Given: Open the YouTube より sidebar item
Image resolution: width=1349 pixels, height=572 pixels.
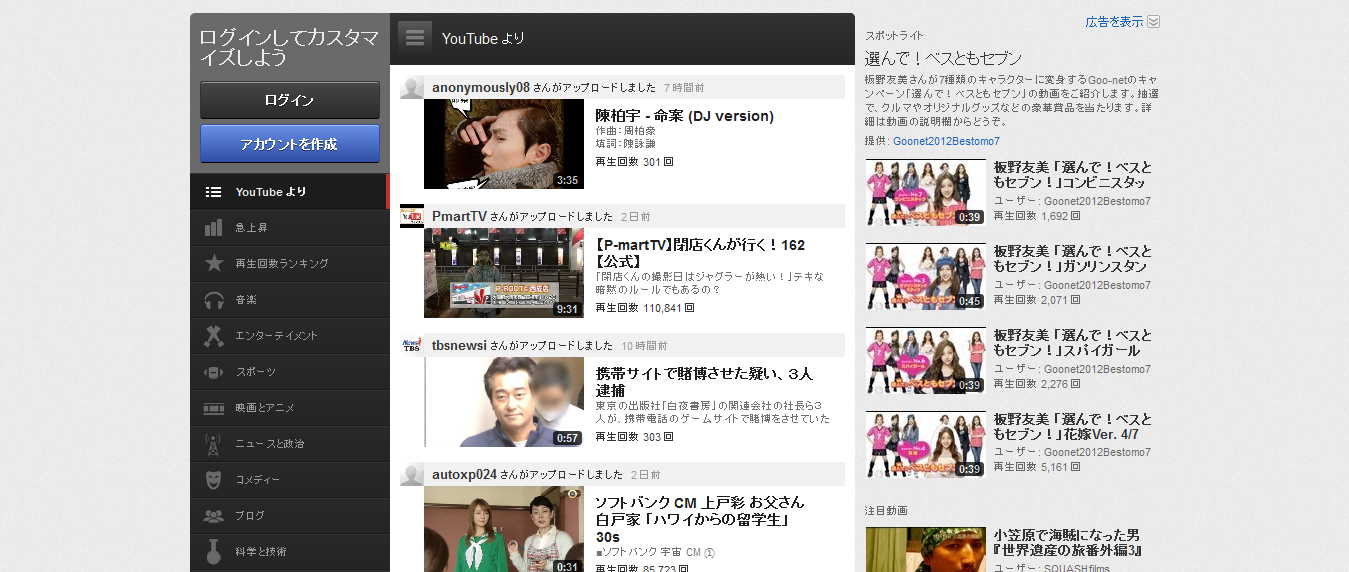Looking at the screenshot, I should (x=288, y=192).
